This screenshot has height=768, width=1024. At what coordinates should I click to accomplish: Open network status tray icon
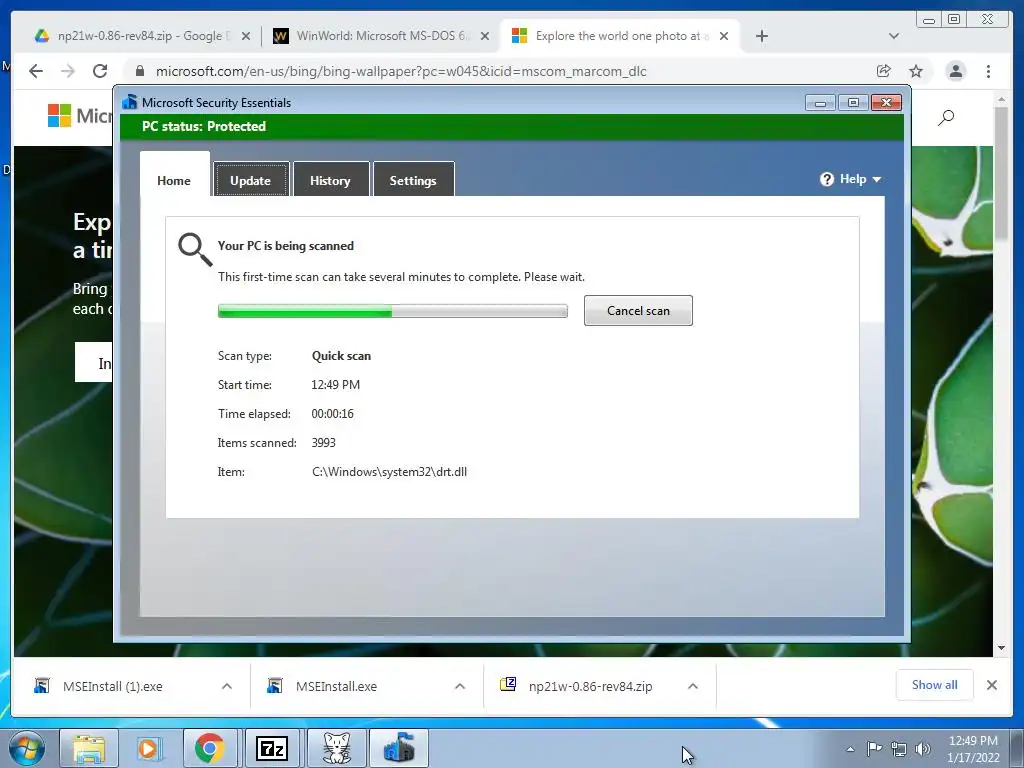coord(899,749)
